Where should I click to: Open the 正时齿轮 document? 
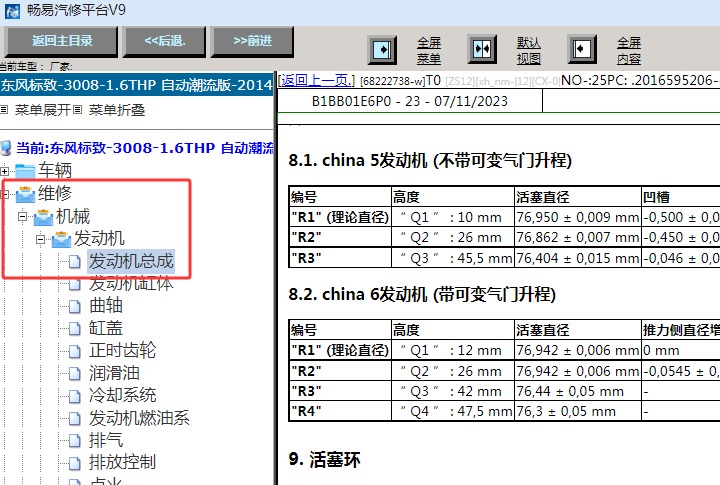coord(123,350)
